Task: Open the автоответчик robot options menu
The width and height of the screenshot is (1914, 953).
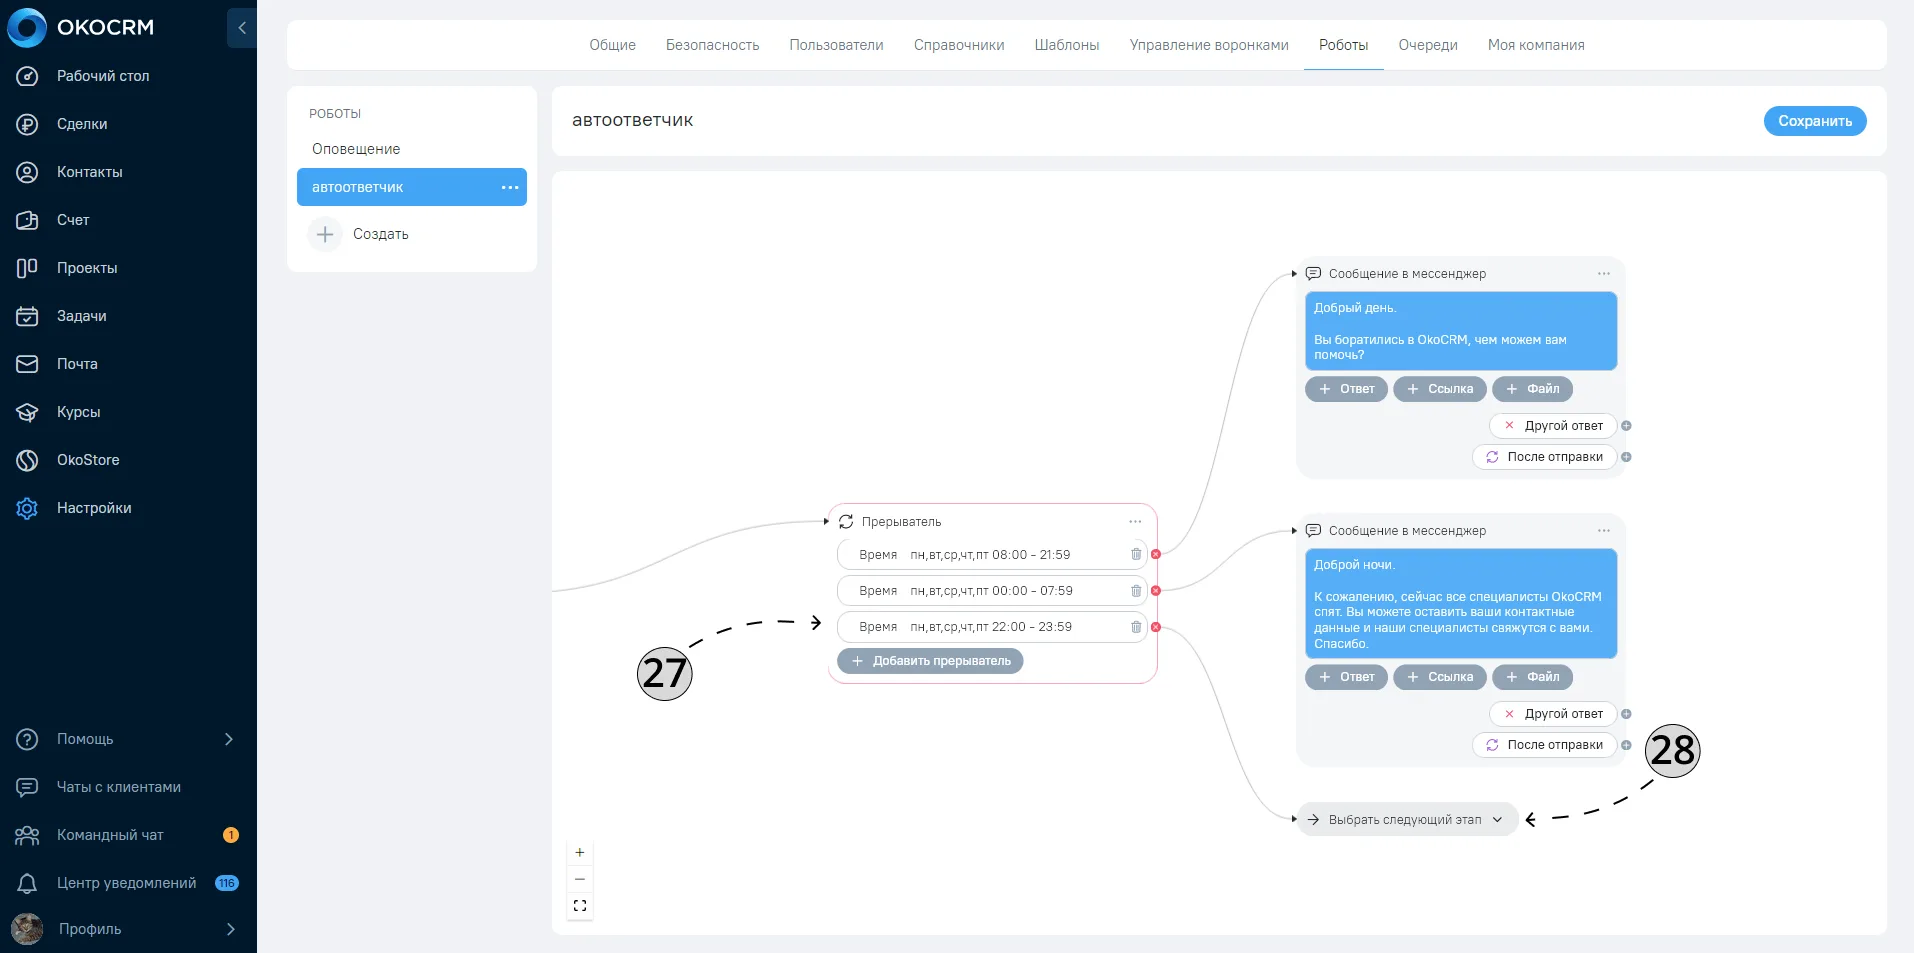Action: pos(510,187)
